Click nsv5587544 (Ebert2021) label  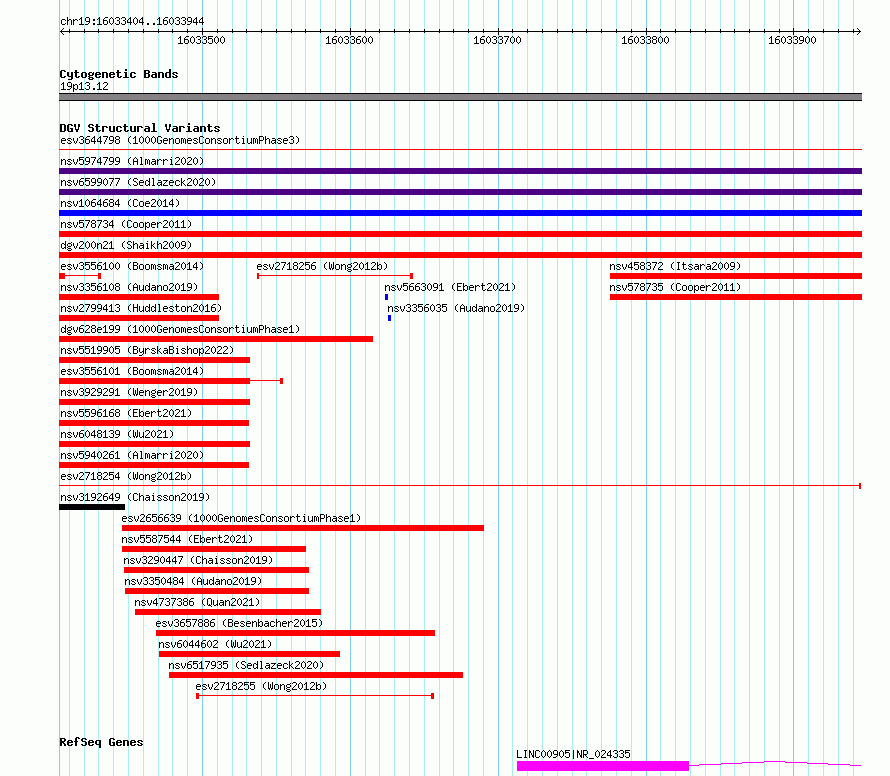click(x=187, y=539)
